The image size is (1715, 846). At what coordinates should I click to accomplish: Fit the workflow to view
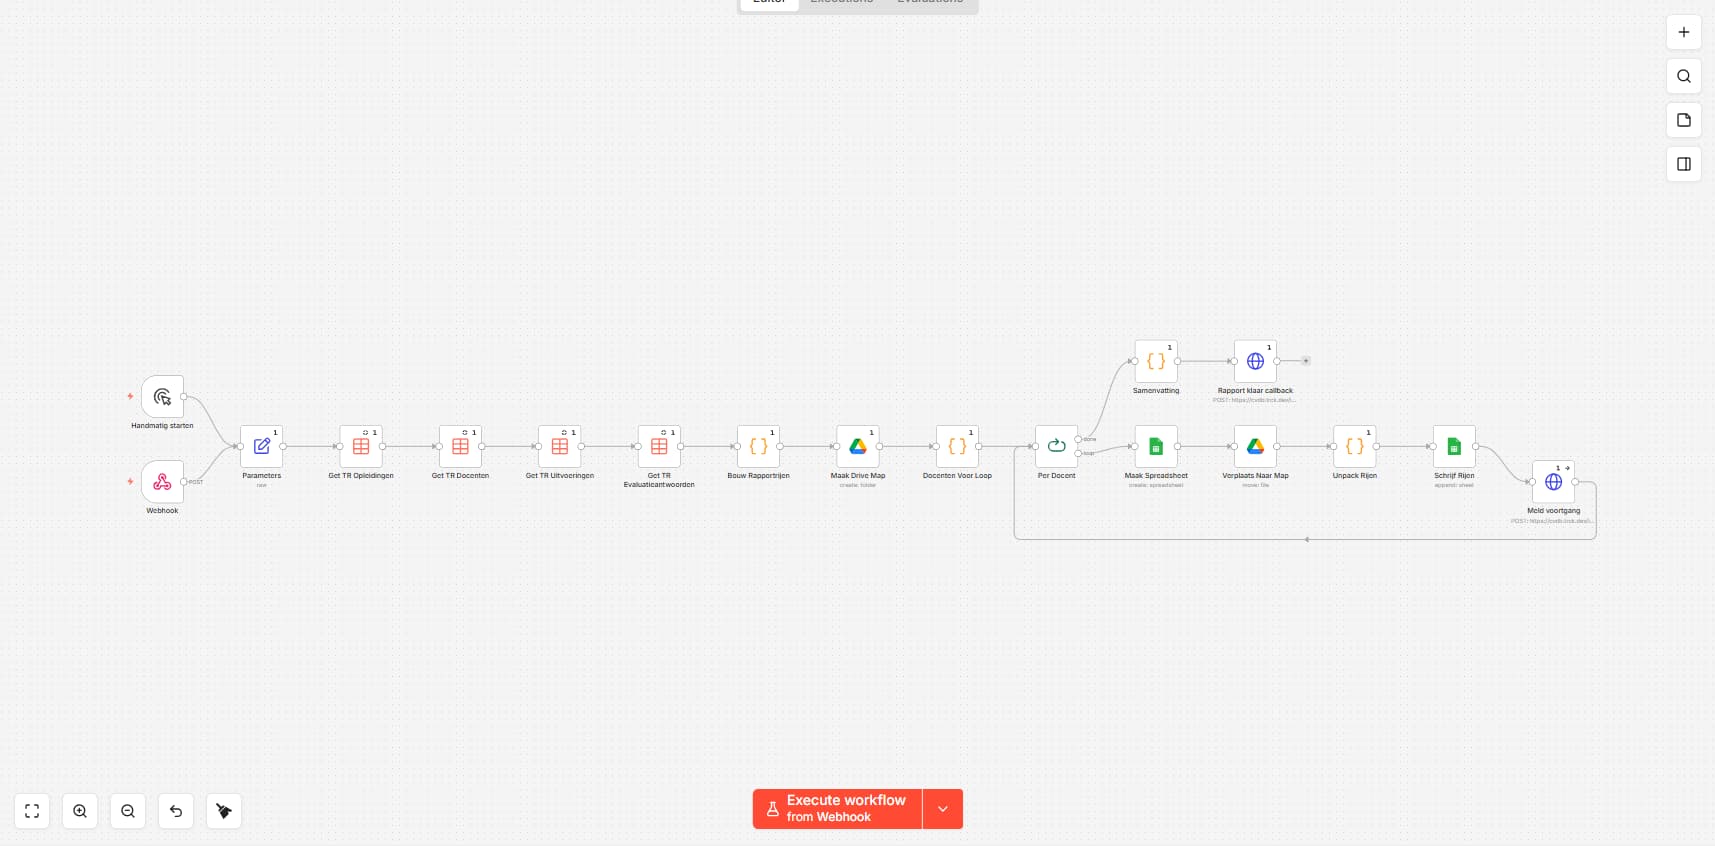click(x=32, y=811)
